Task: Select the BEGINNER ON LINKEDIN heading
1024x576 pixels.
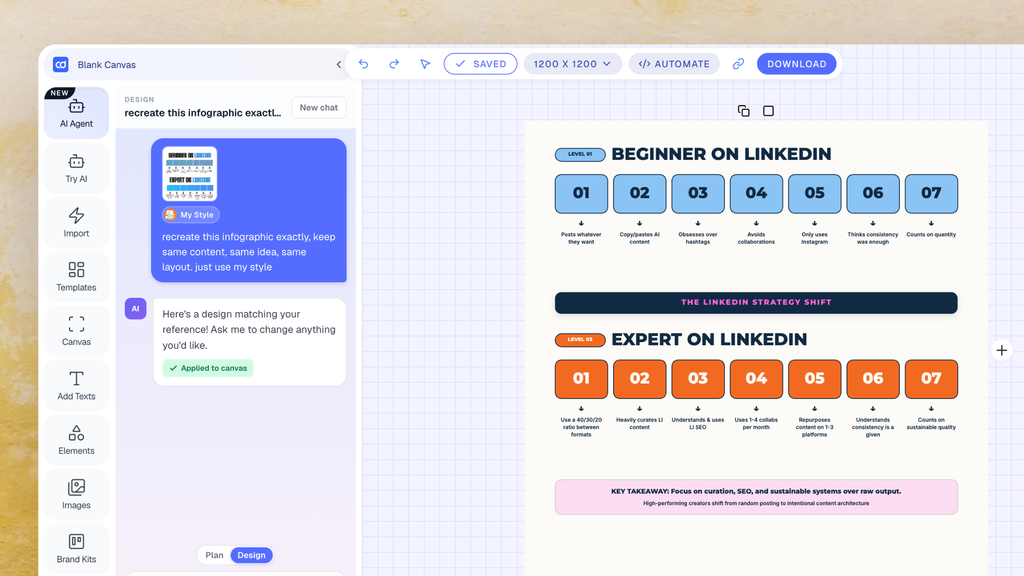Action: (x=721, y=154)
